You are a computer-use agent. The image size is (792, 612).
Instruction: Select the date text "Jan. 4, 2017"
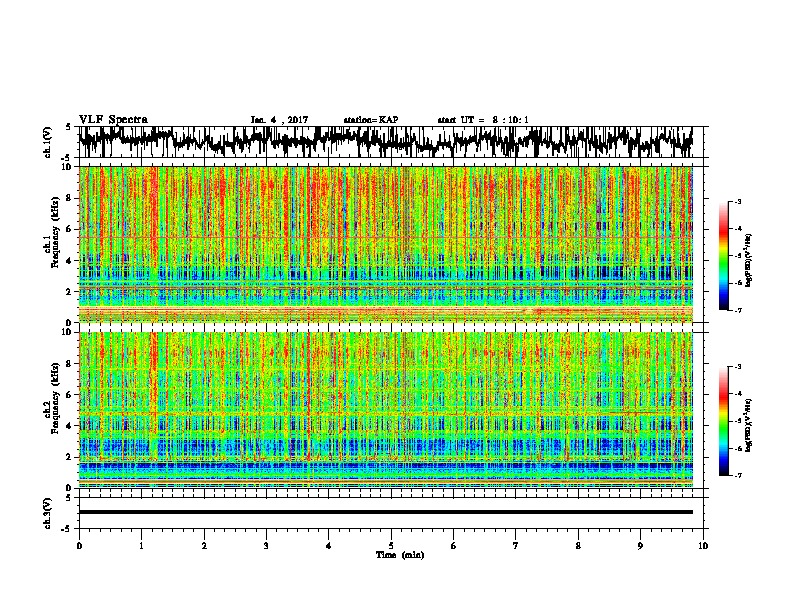[x=279, y=120]
